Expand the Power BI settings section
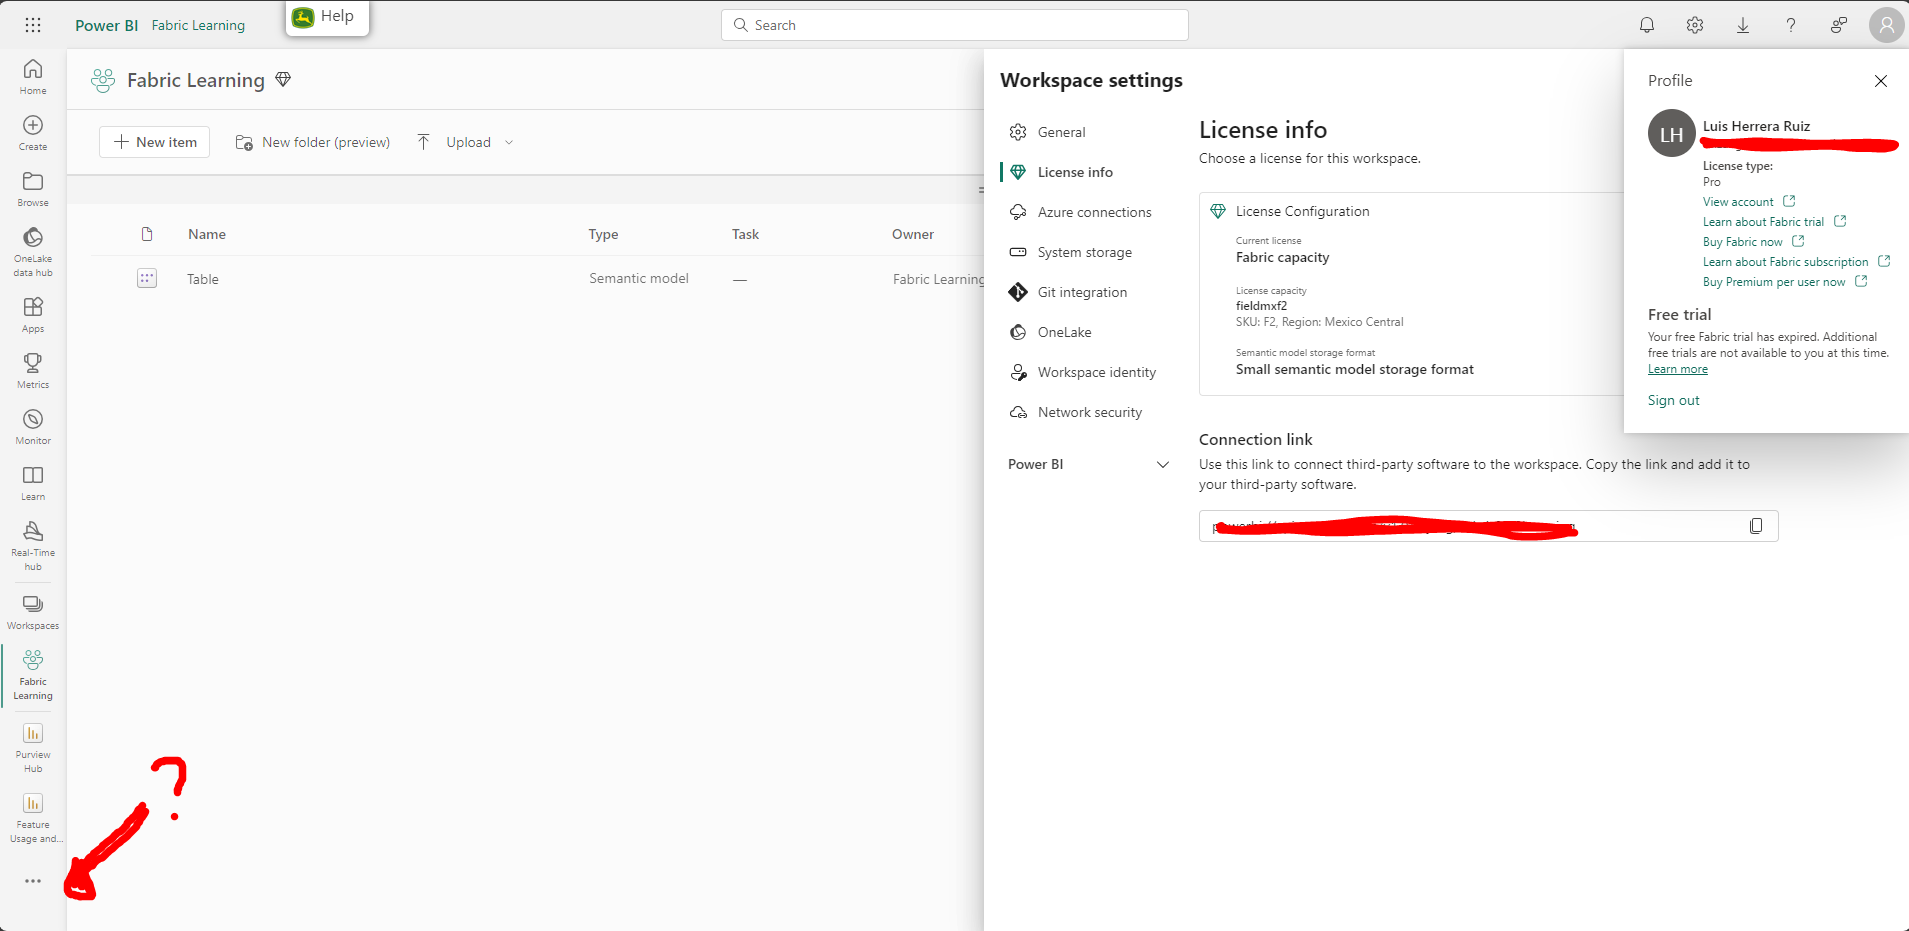The height and width of the screenshot is (931, 1909). [1088, 464]
